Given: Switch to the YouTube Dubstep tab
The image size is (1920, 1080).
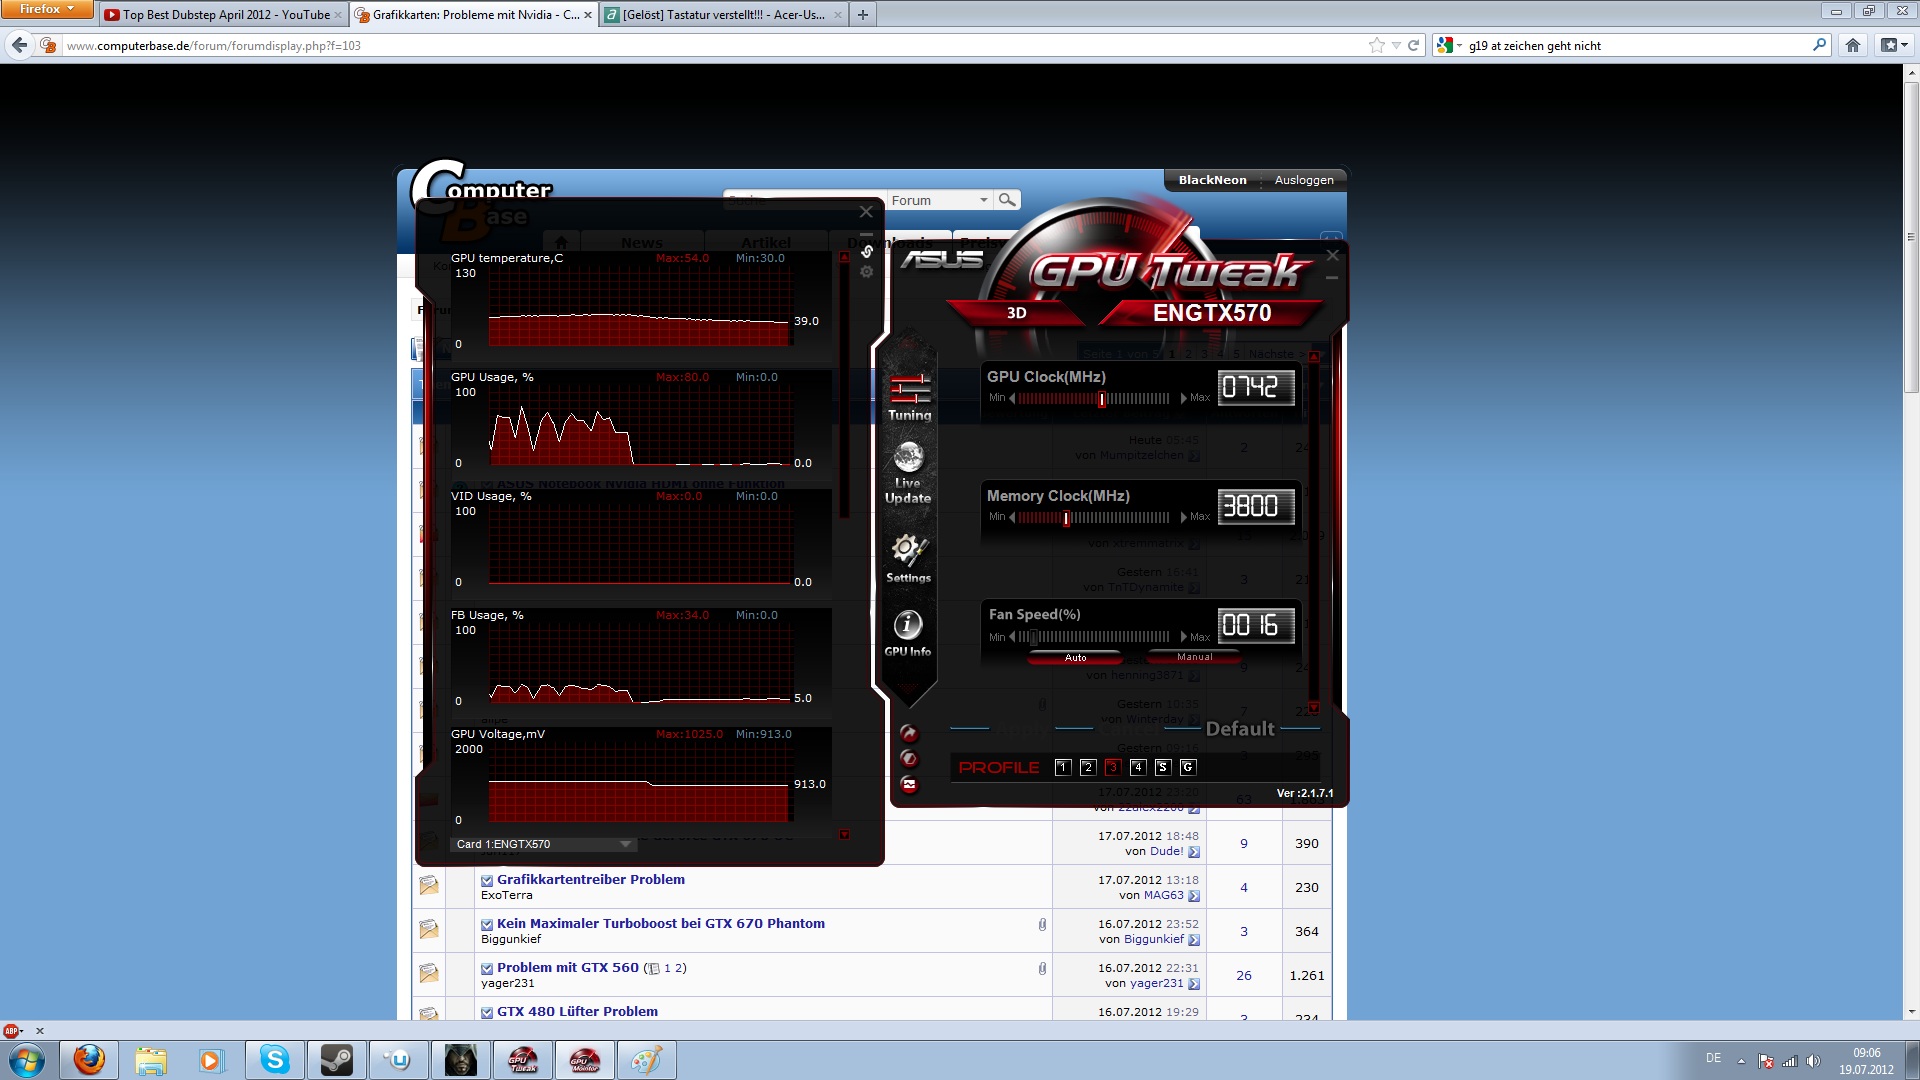Looking at the screenshot, I should (220, 15).
